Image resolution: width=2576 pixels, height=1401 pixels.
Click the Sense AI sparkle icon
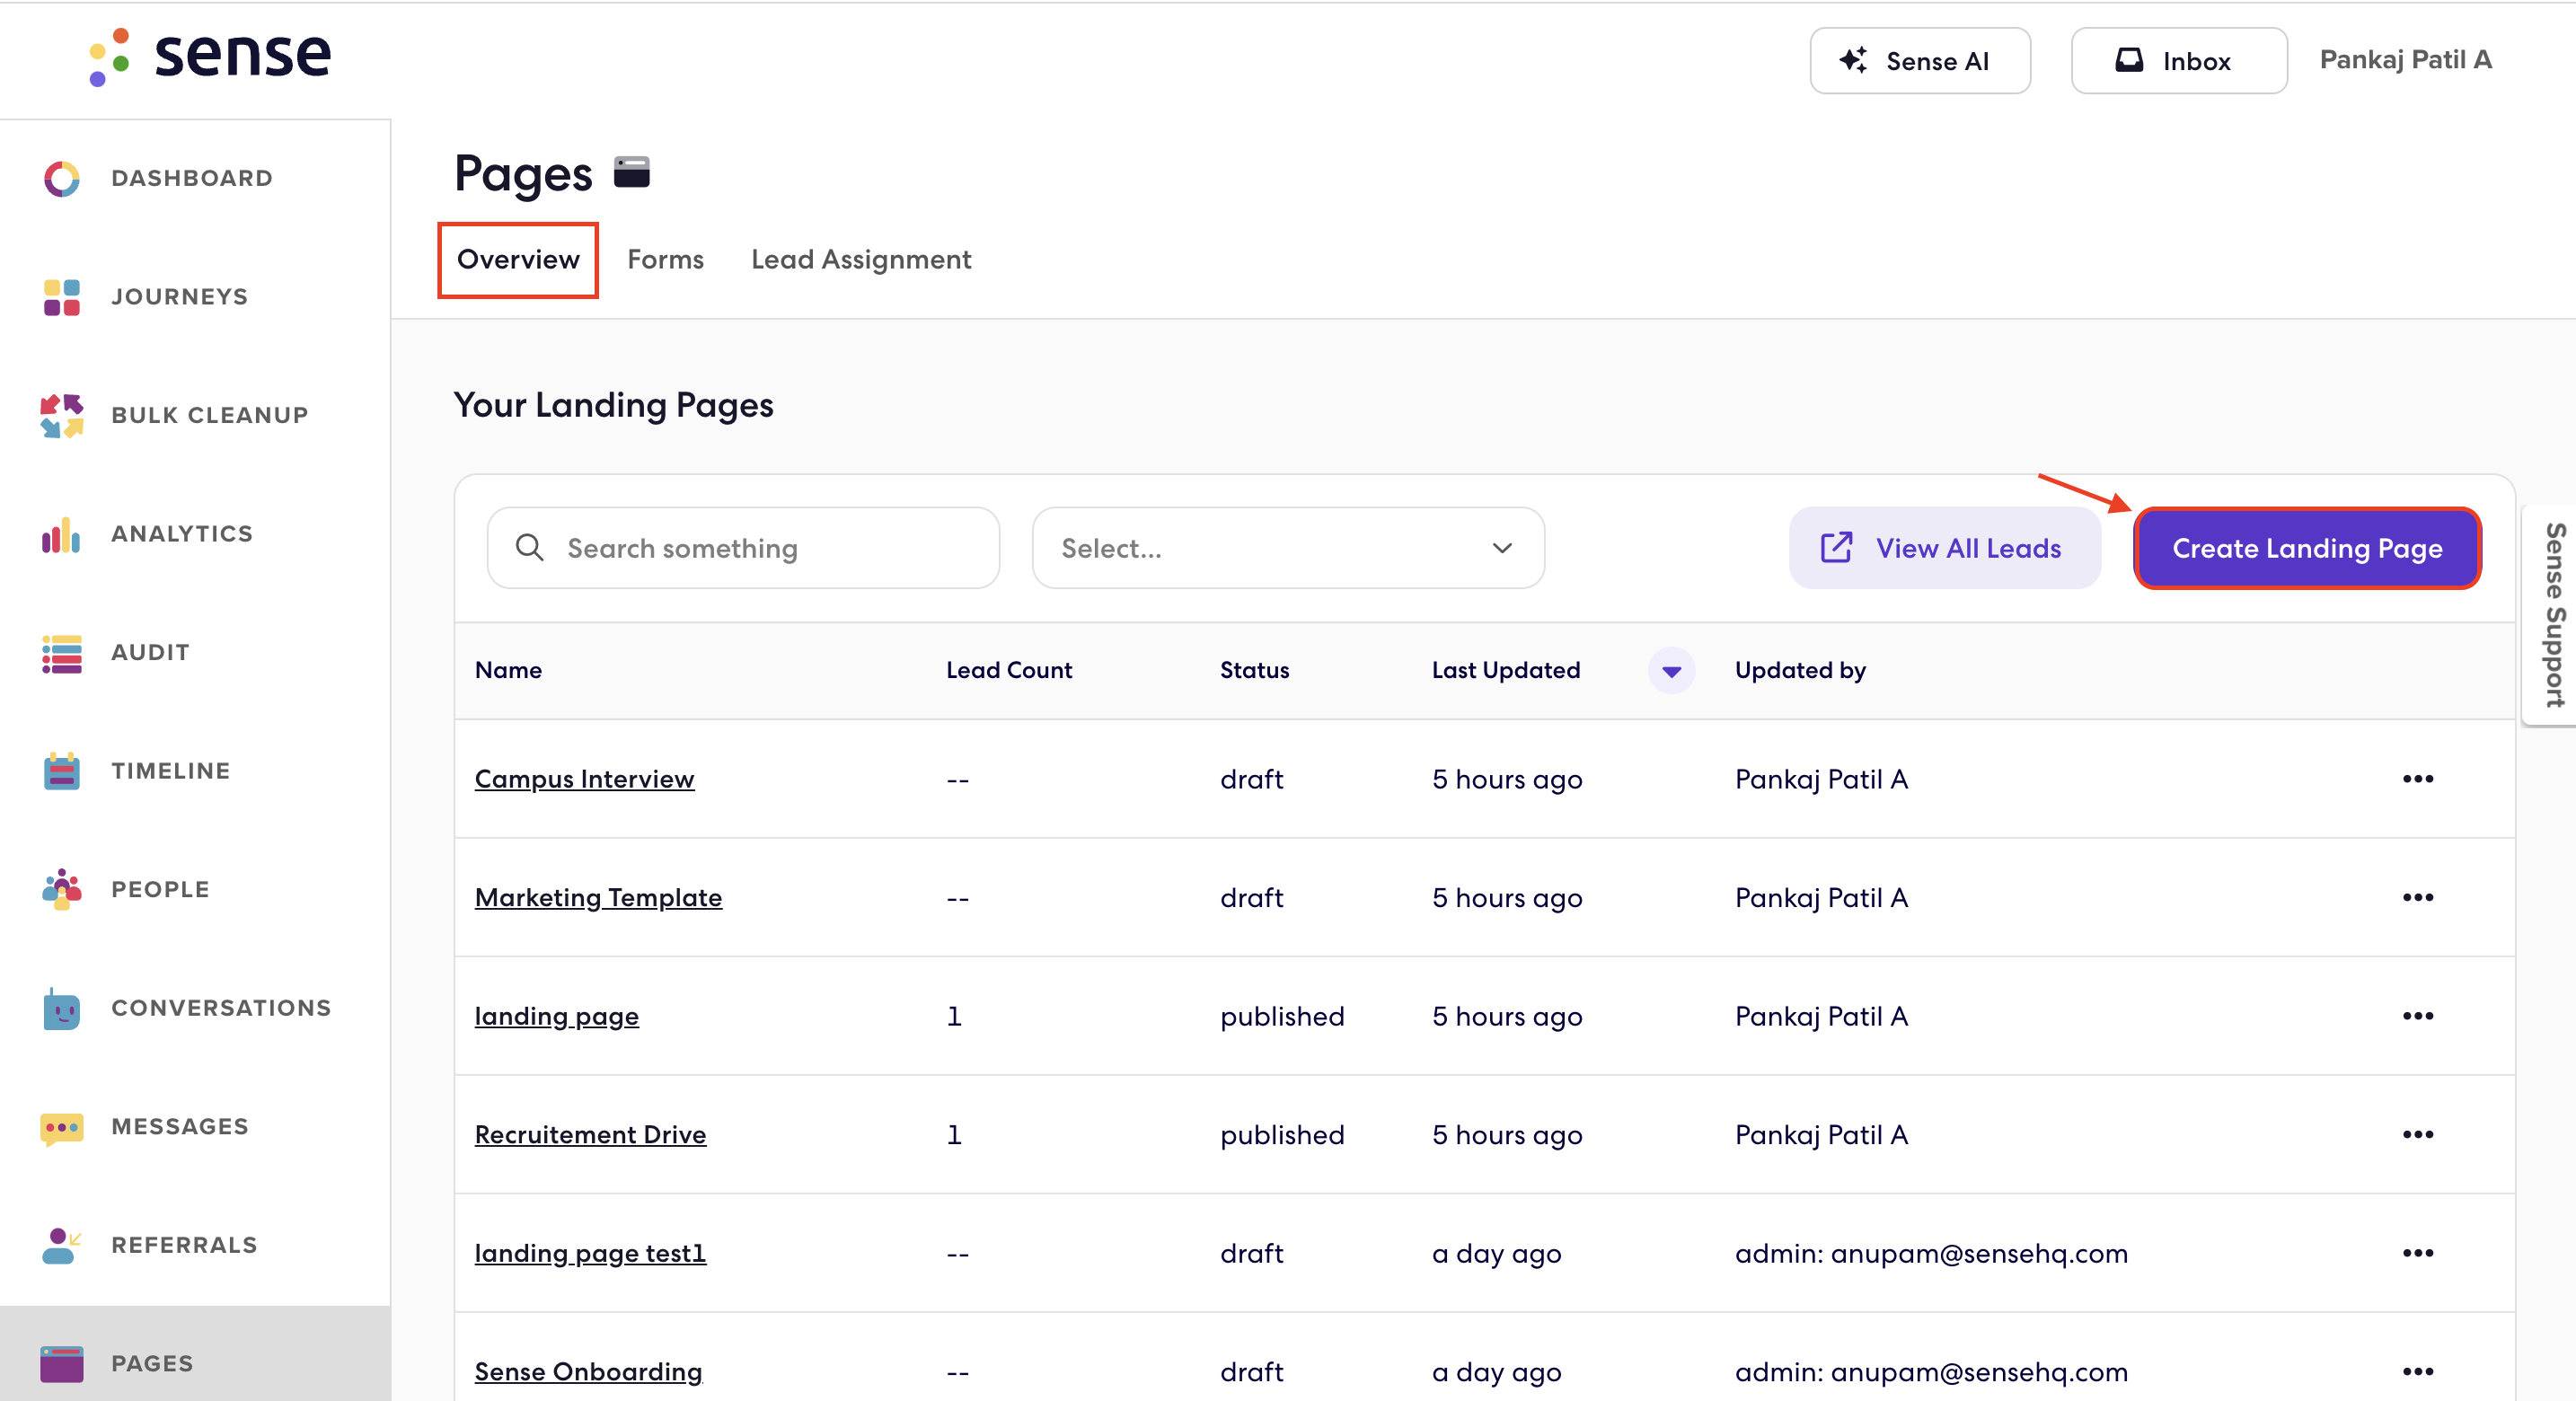pos(1853,60)
